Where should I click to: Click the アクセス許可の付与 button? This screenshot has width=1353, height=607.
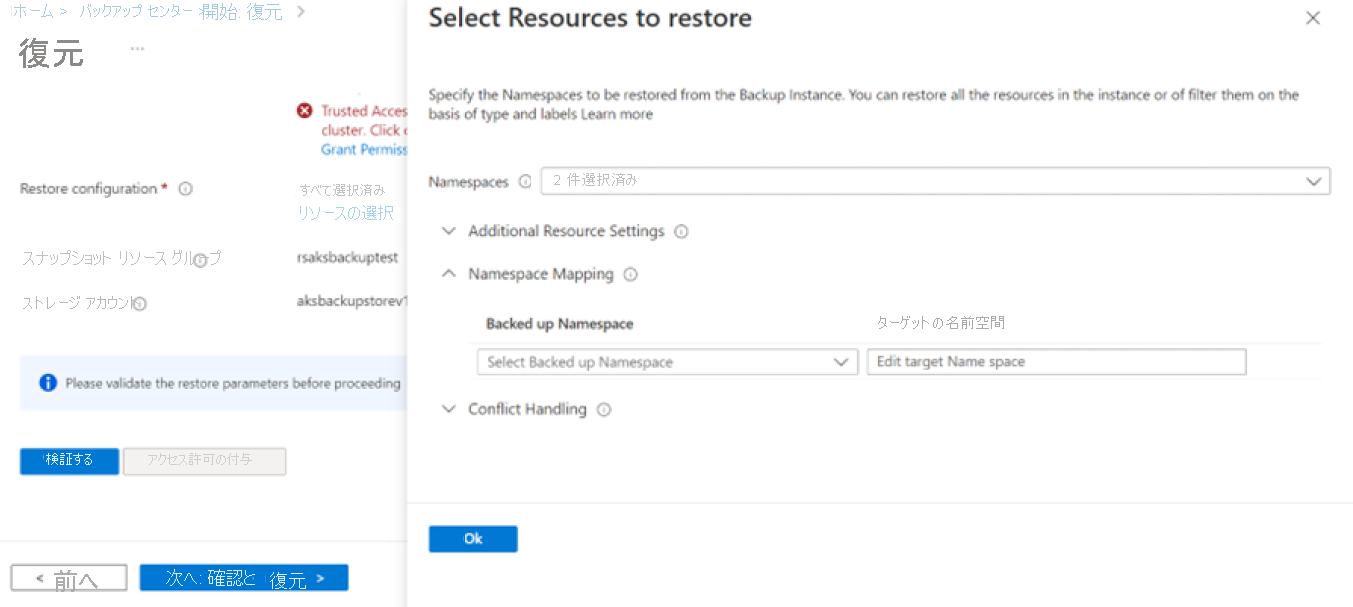[x=204, y=460]
